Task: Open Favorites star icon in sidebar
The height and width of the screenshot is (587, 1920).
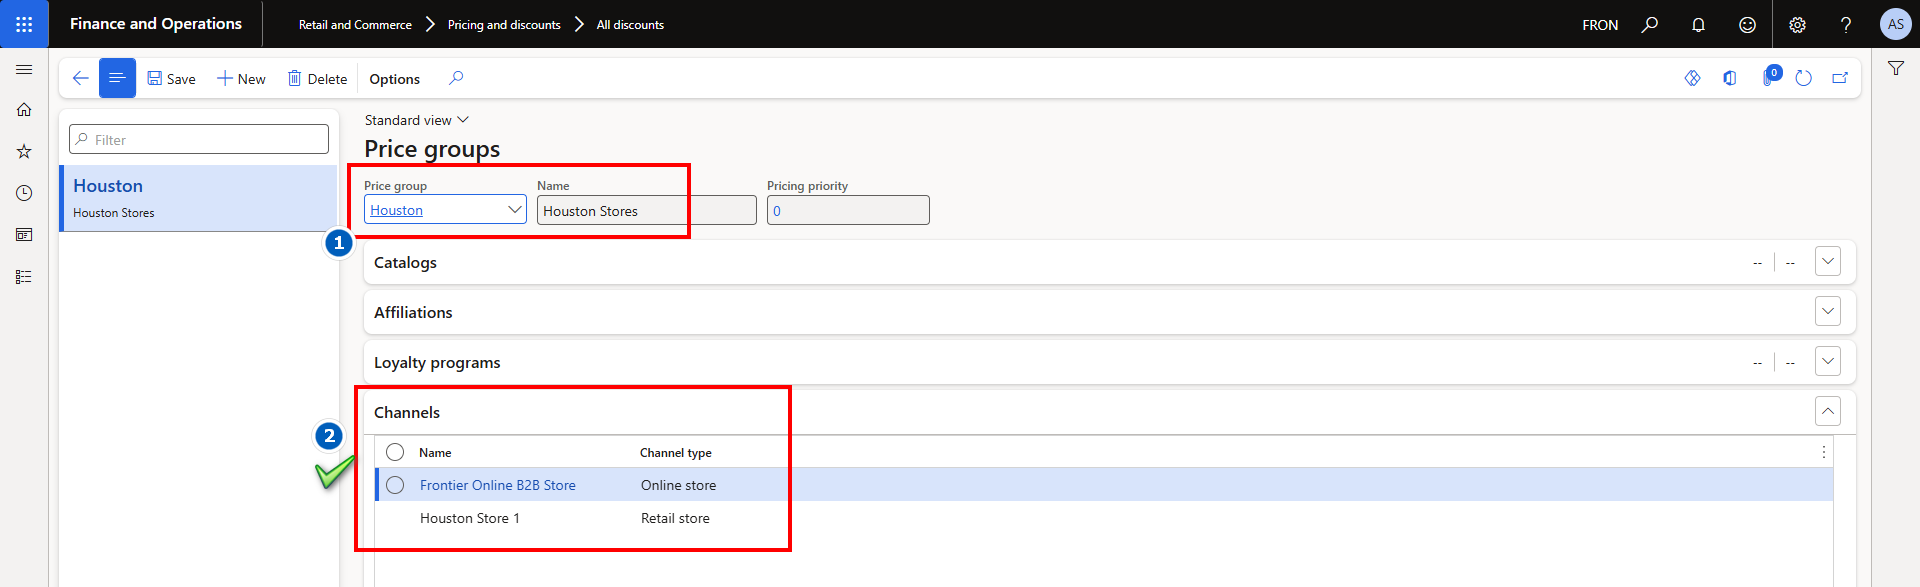Action: (24, 152)
